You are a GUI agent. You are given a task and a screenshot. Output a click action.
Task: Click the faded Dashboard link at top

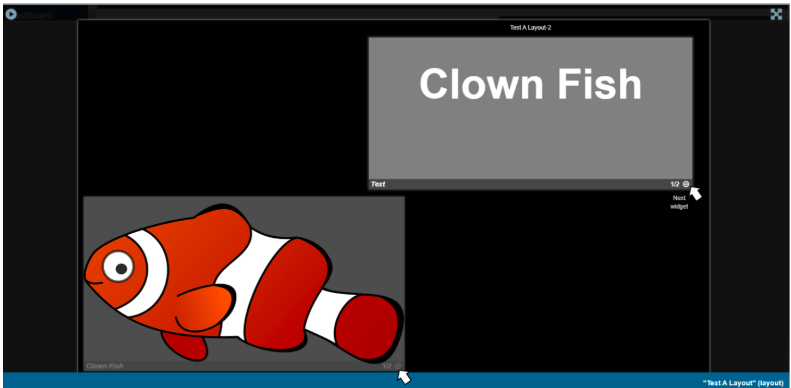34,16
